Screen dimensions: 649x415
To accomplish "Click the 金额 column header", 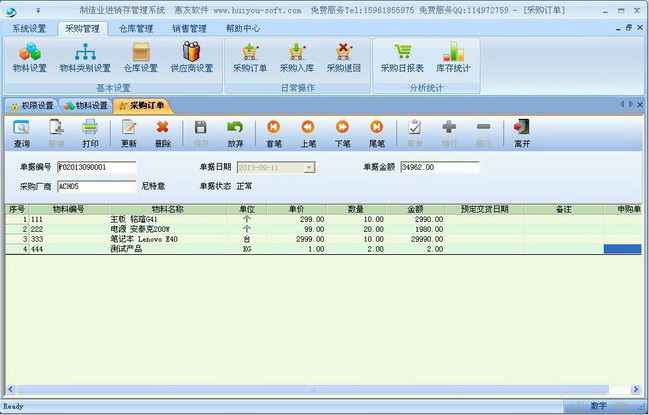I will pyautogui.click(x=415, y=209).
